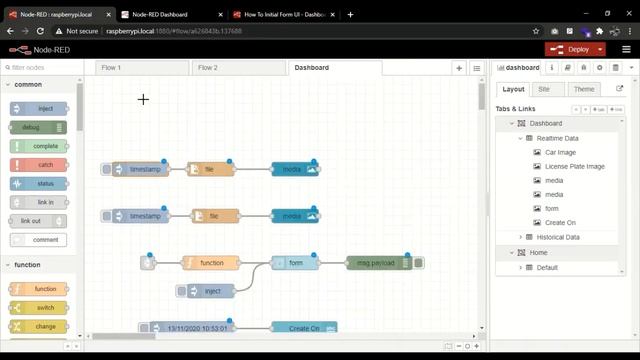Select the status node in the palette

(x=38, y=184)
